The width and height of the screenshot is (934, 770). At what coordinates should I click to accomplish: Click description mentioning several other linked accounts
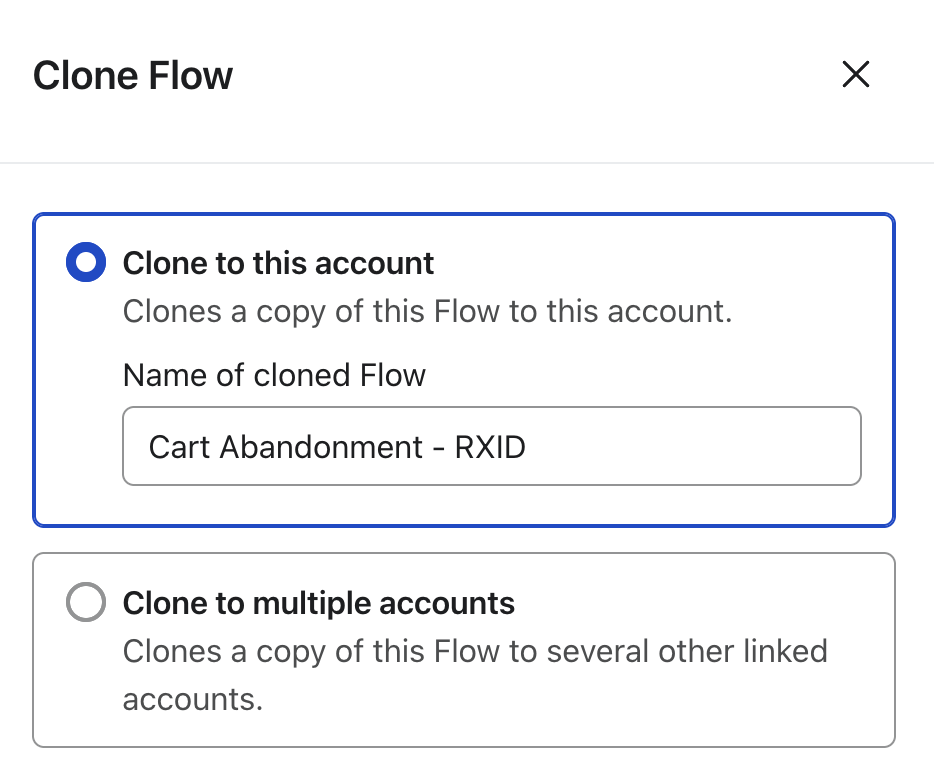click(475, 651)
